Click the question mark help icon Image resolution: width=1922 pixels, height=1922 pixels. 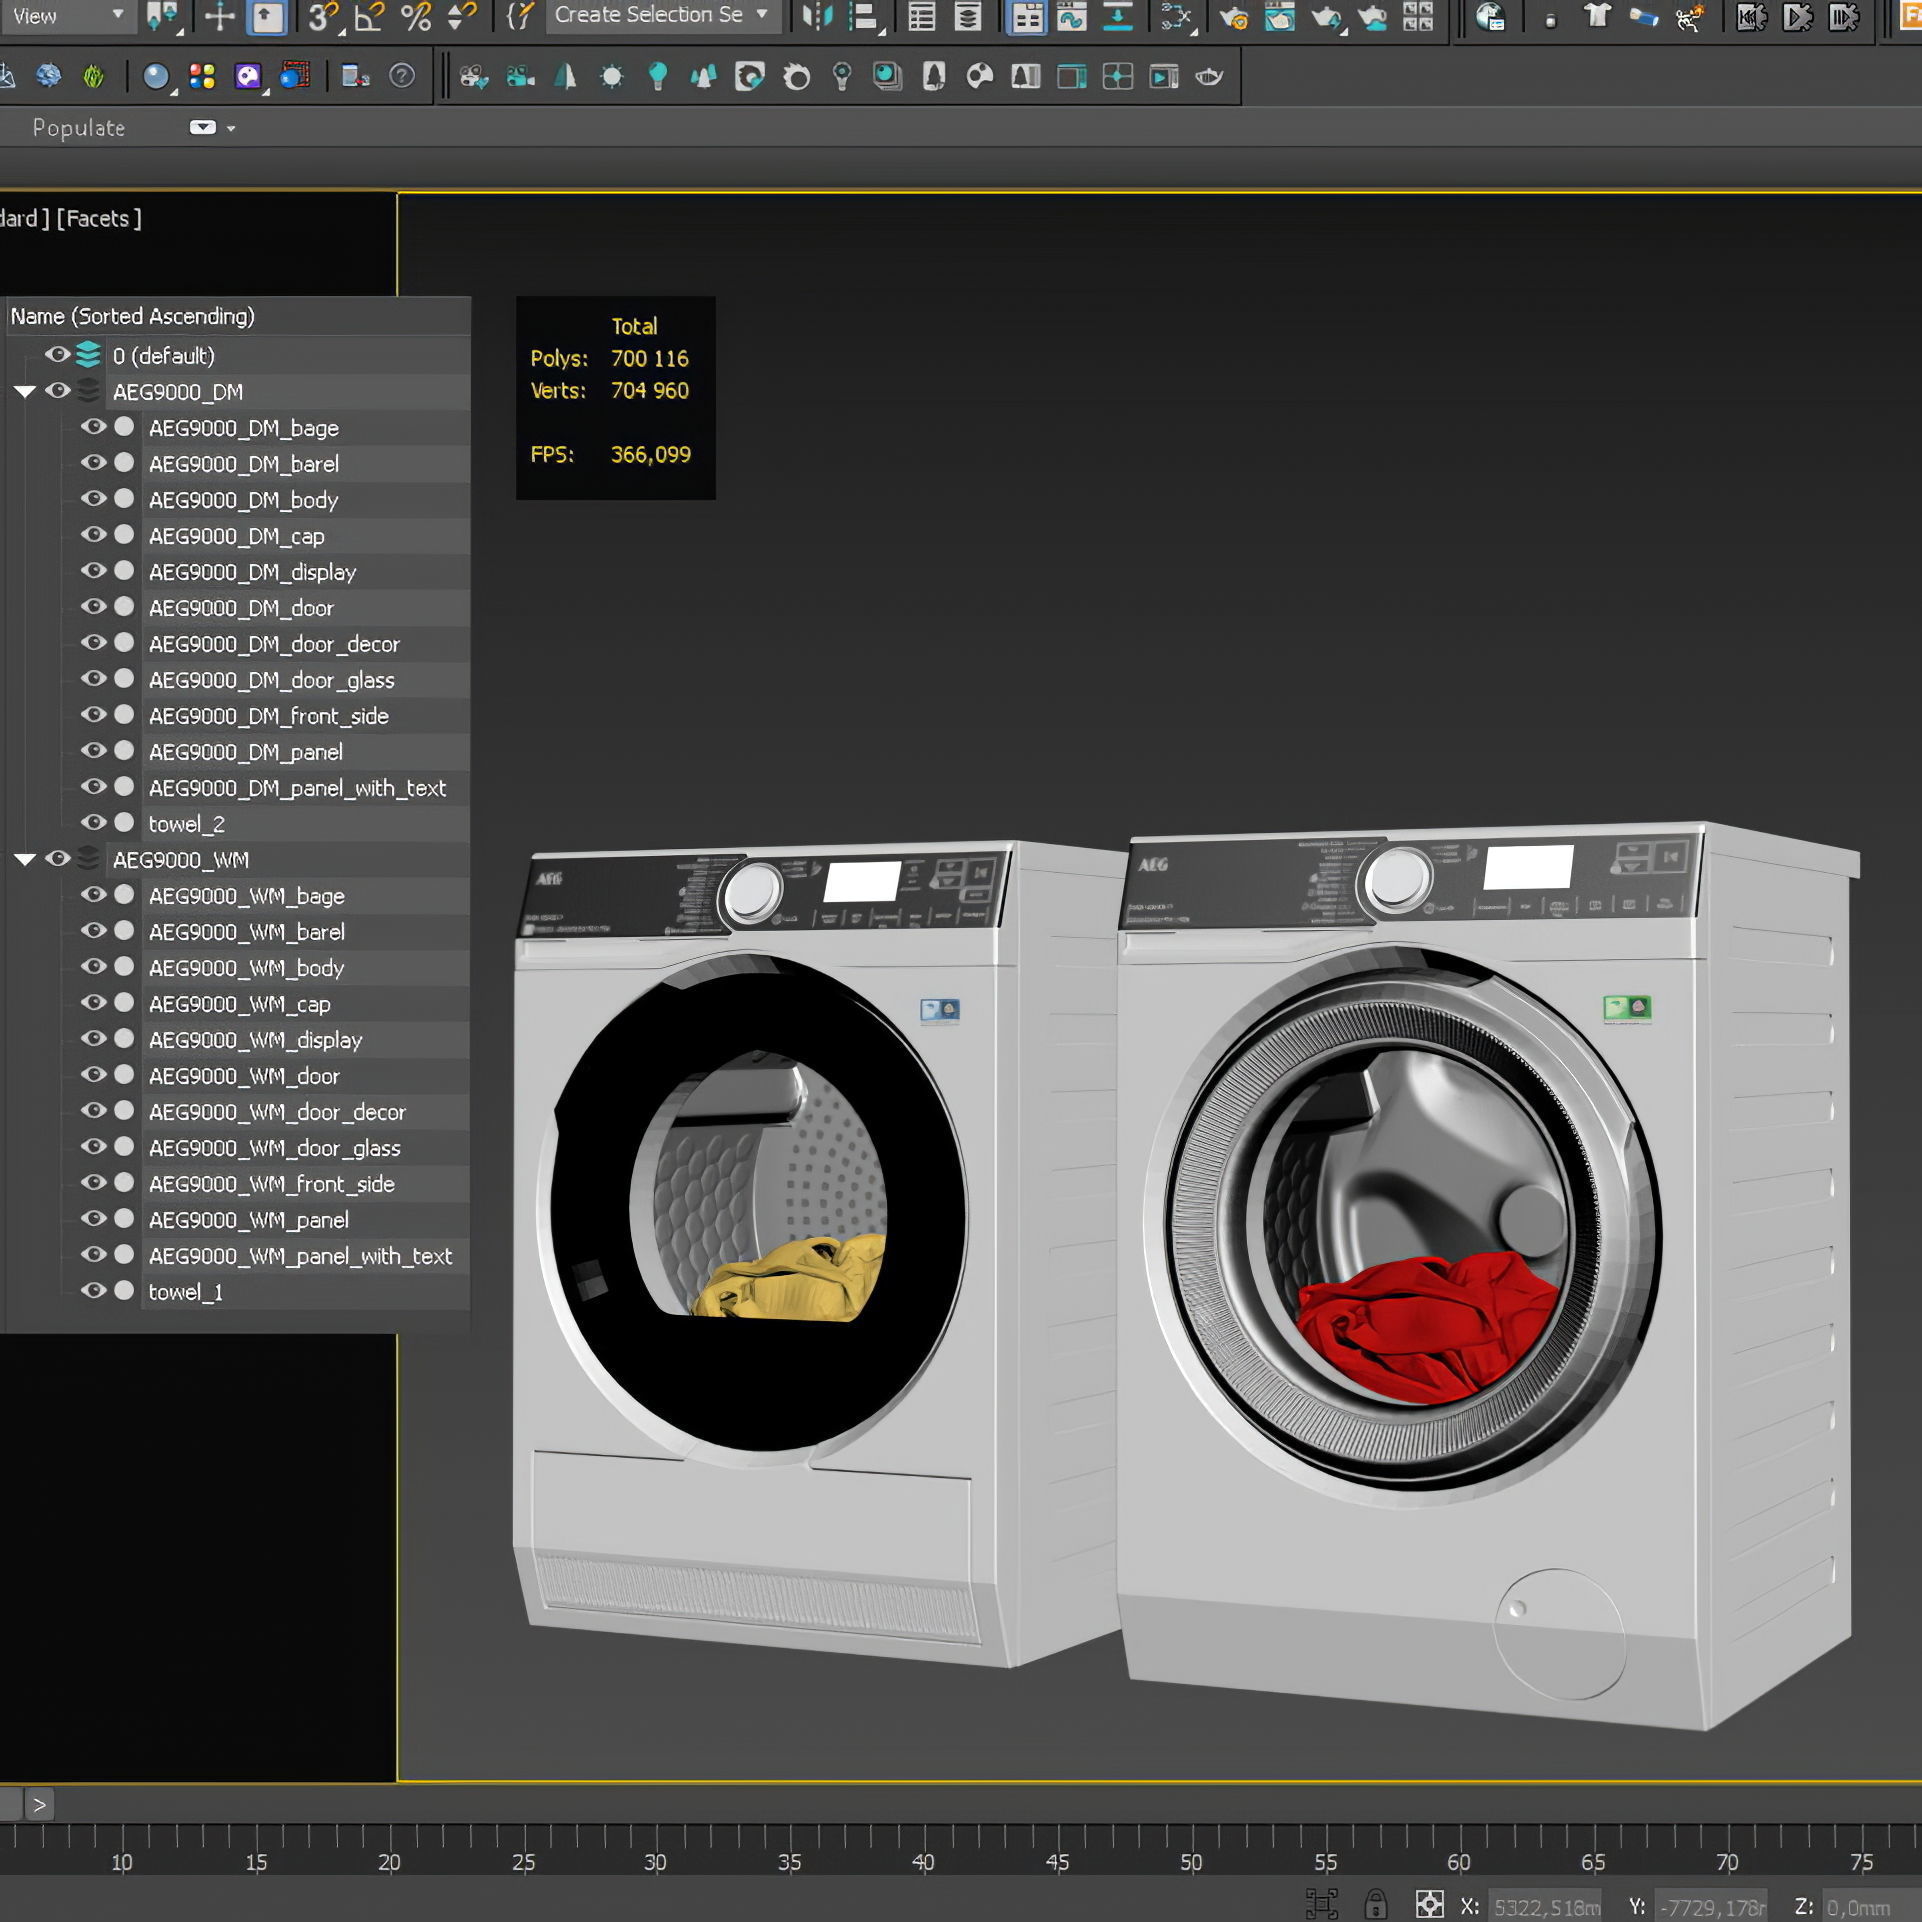click(402, 76)
